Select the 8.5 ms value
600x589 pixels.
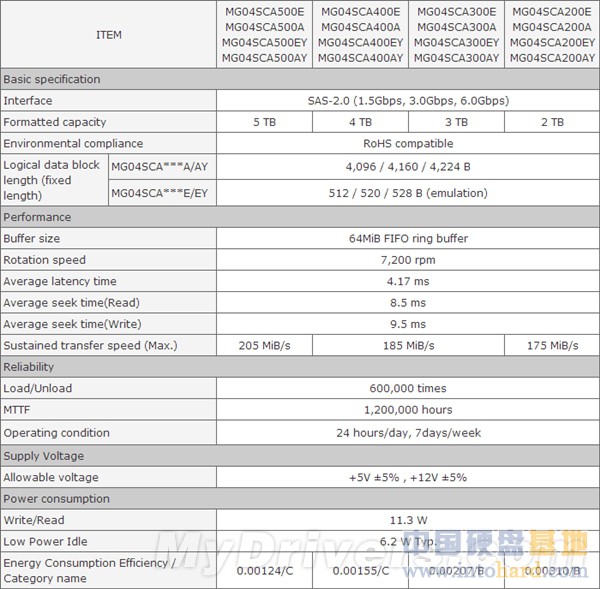(x=408, y=303)
